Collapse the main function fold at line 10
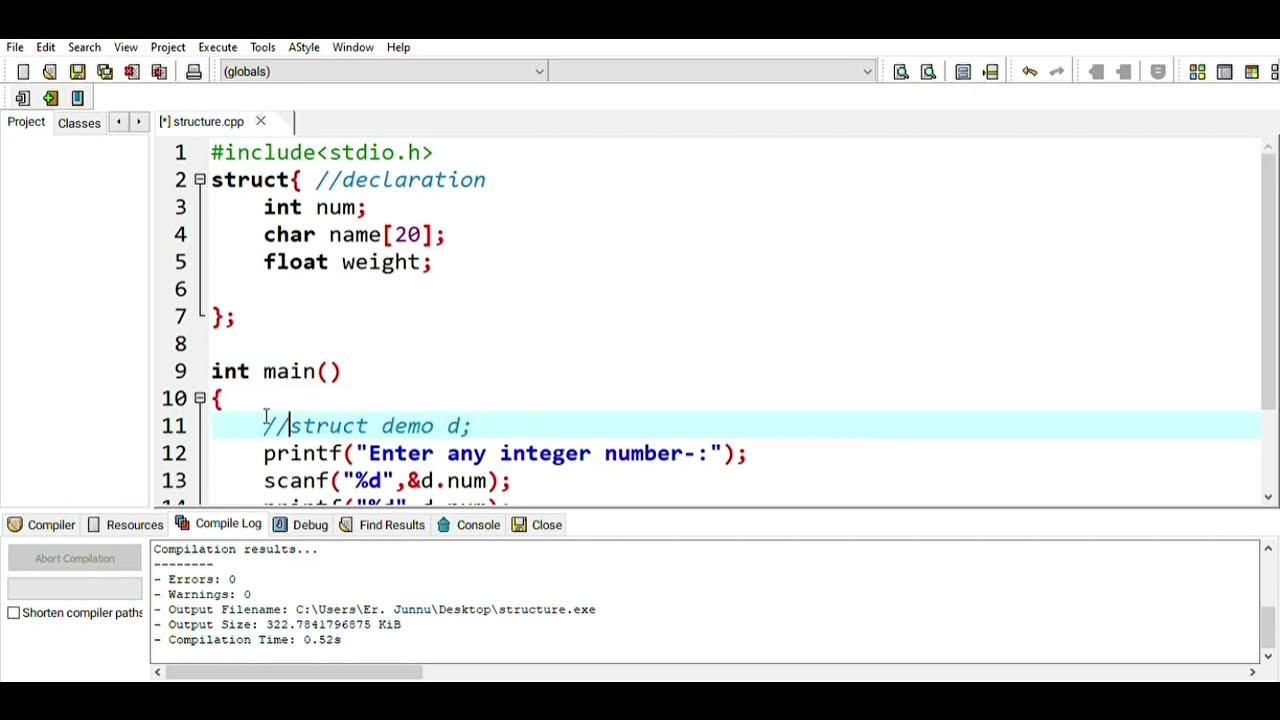 (200, 398)
